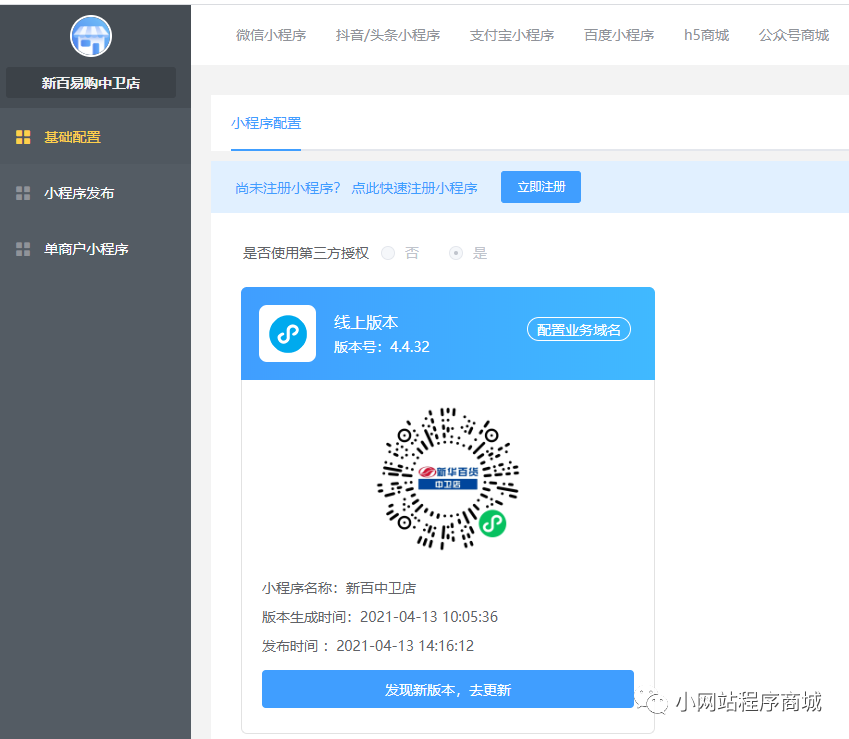This screenshot has height=739, width=849.
Task: Select the 基础配置 grid icon
Action: (x=23, y=137)
